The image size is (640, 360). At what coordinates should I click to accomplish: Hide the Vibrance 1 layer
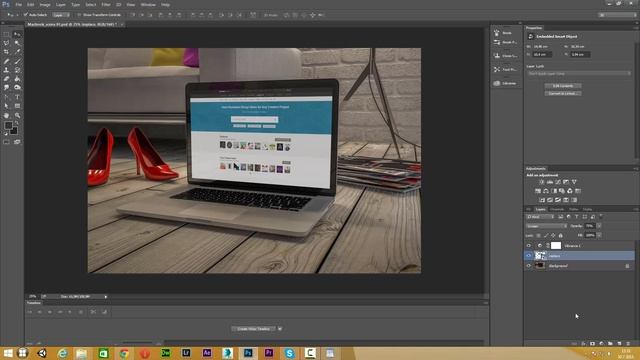(x=529, y=246)
